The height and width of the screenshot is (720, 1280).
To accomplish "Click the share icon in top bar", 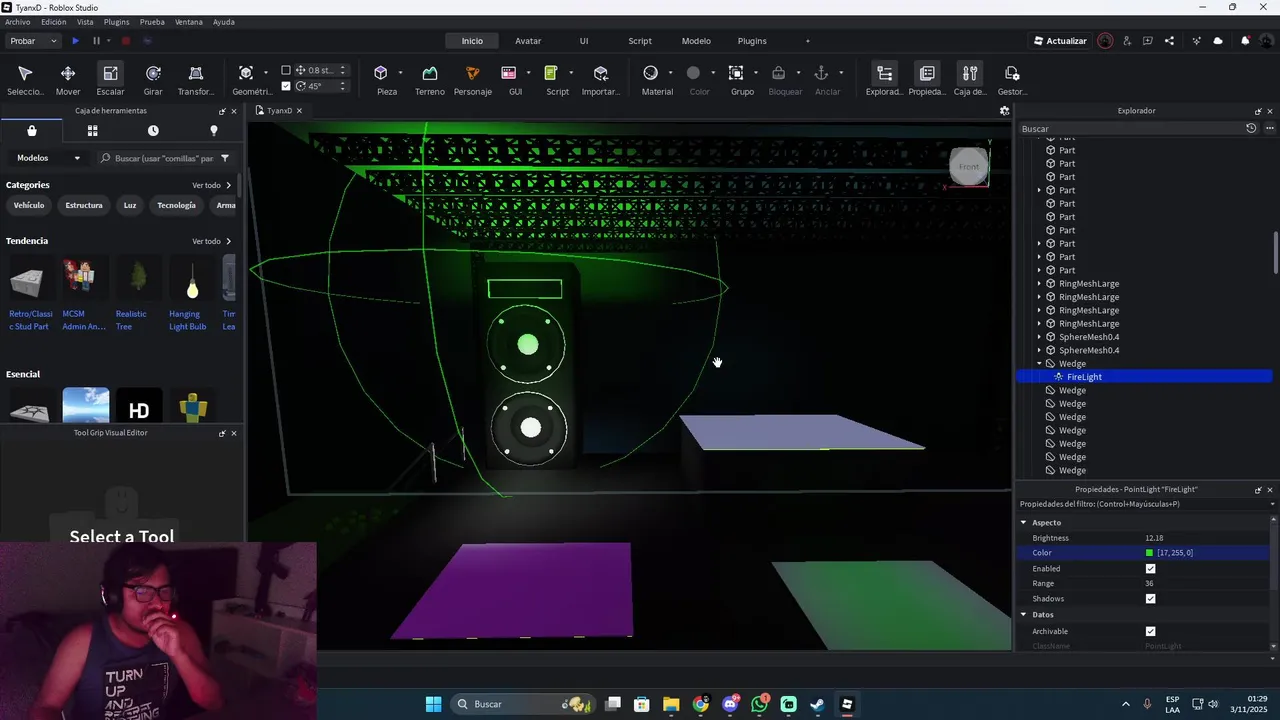I will click(x=1169, y=41).
